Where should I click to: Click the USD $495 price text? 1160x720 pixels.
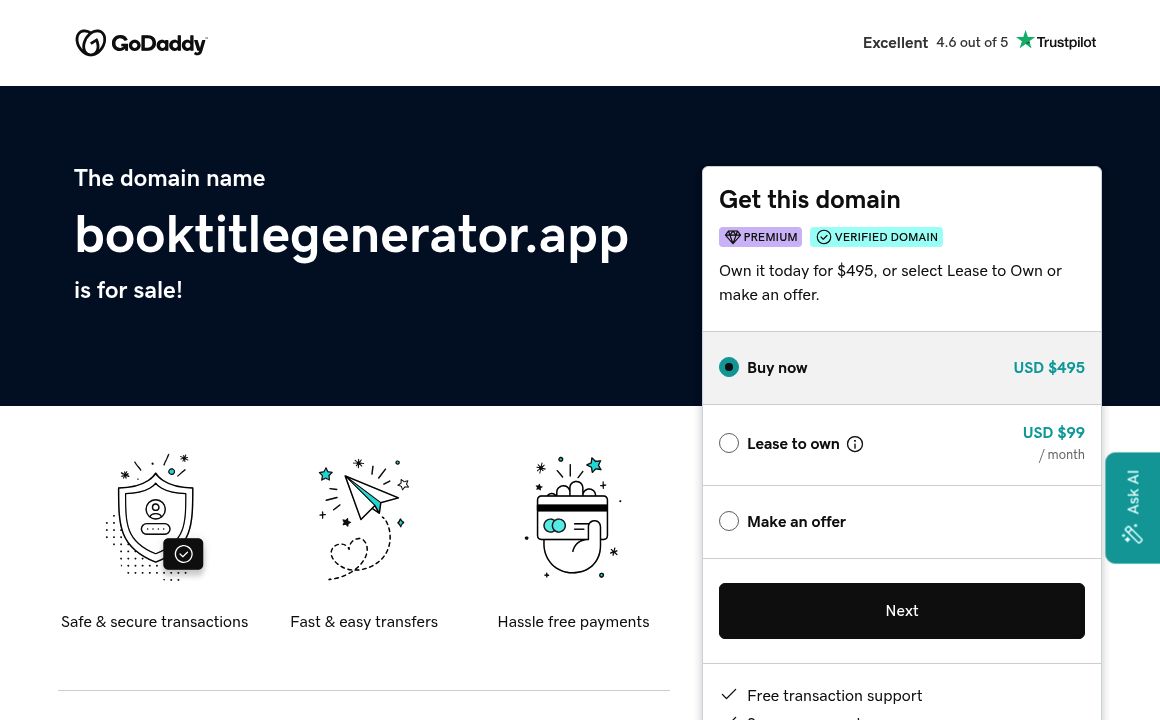[1049, 367]
